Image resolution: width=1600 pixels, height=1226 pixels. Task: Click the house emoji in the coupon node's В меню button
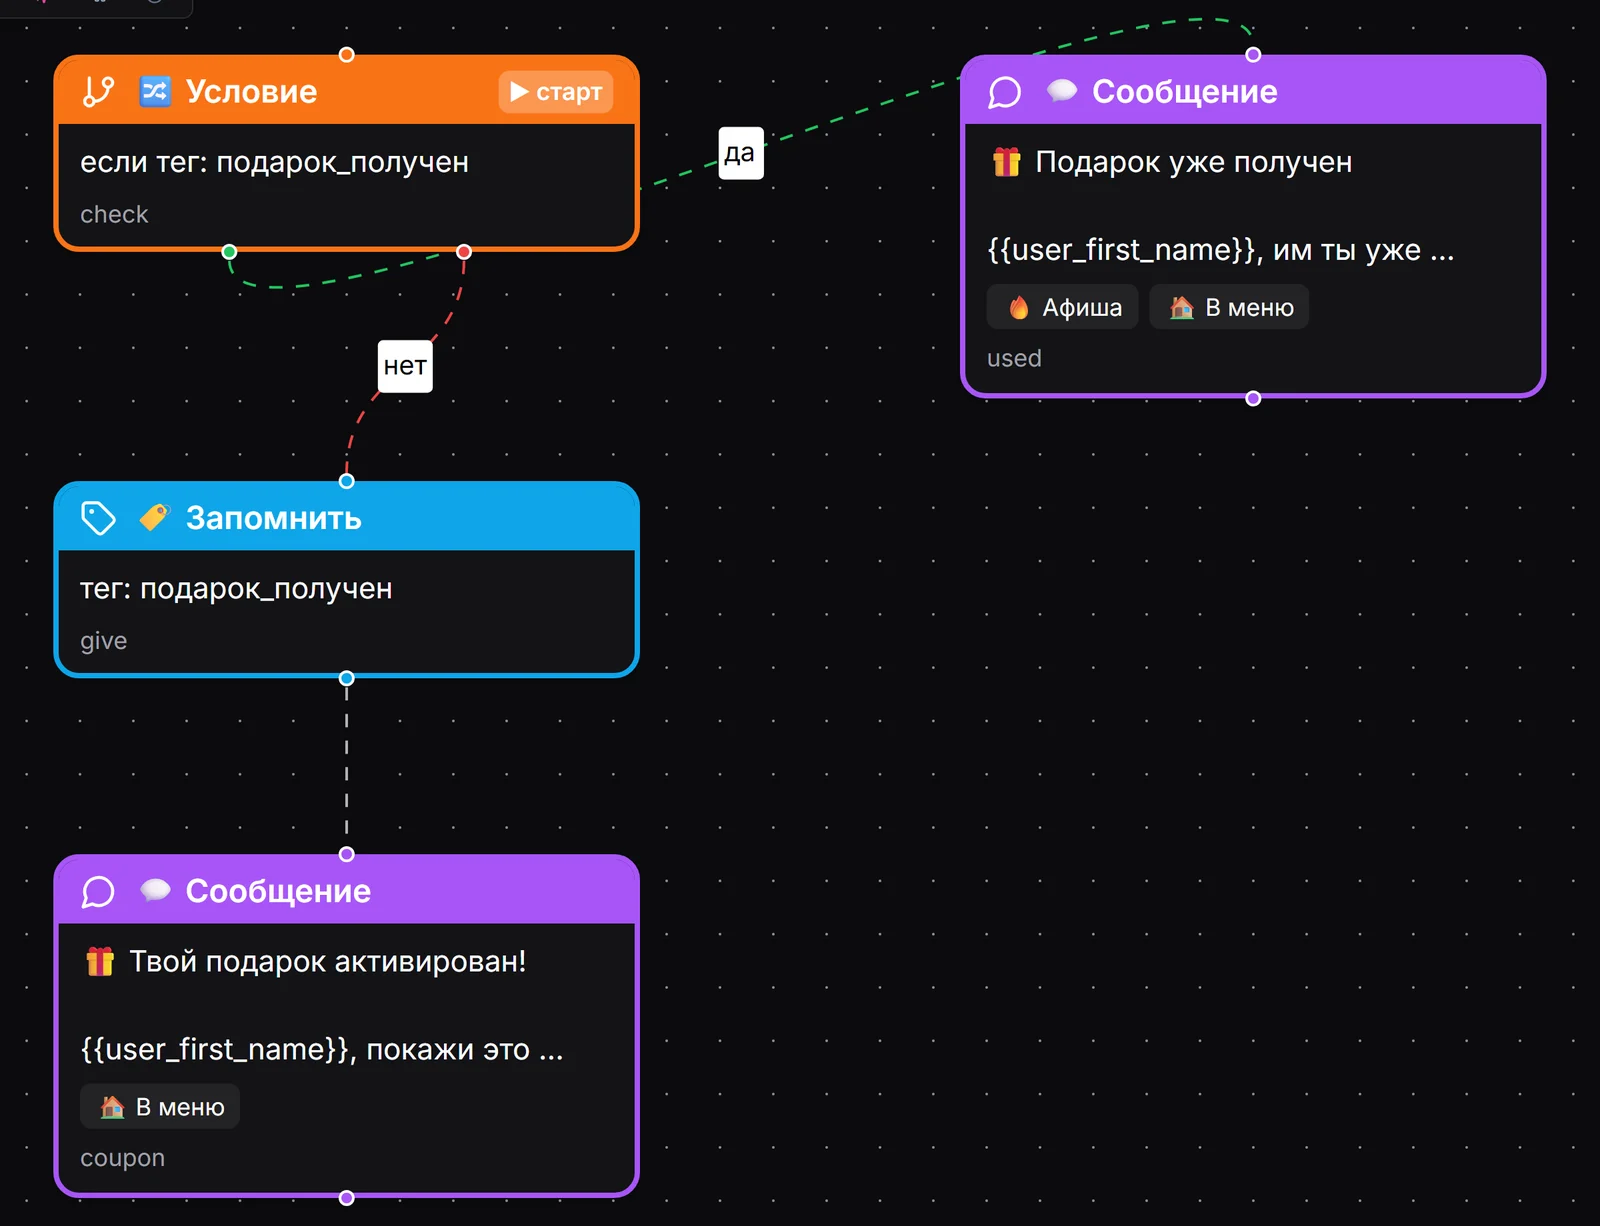coord(112,1107)
